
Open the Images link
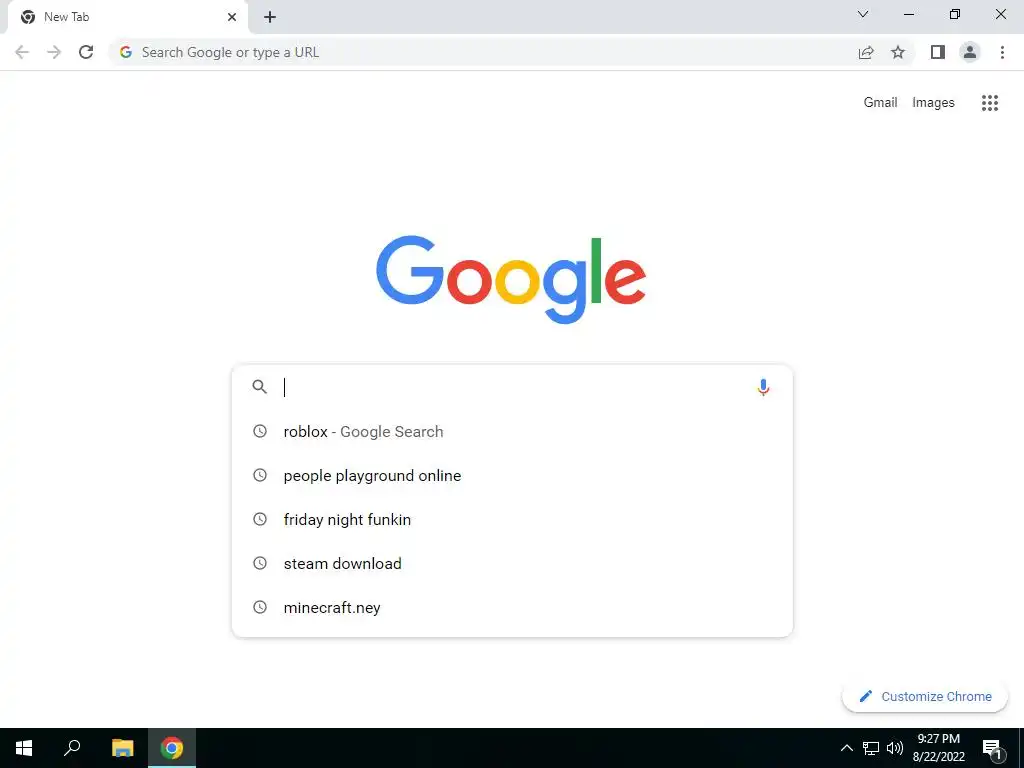[933, 103]
